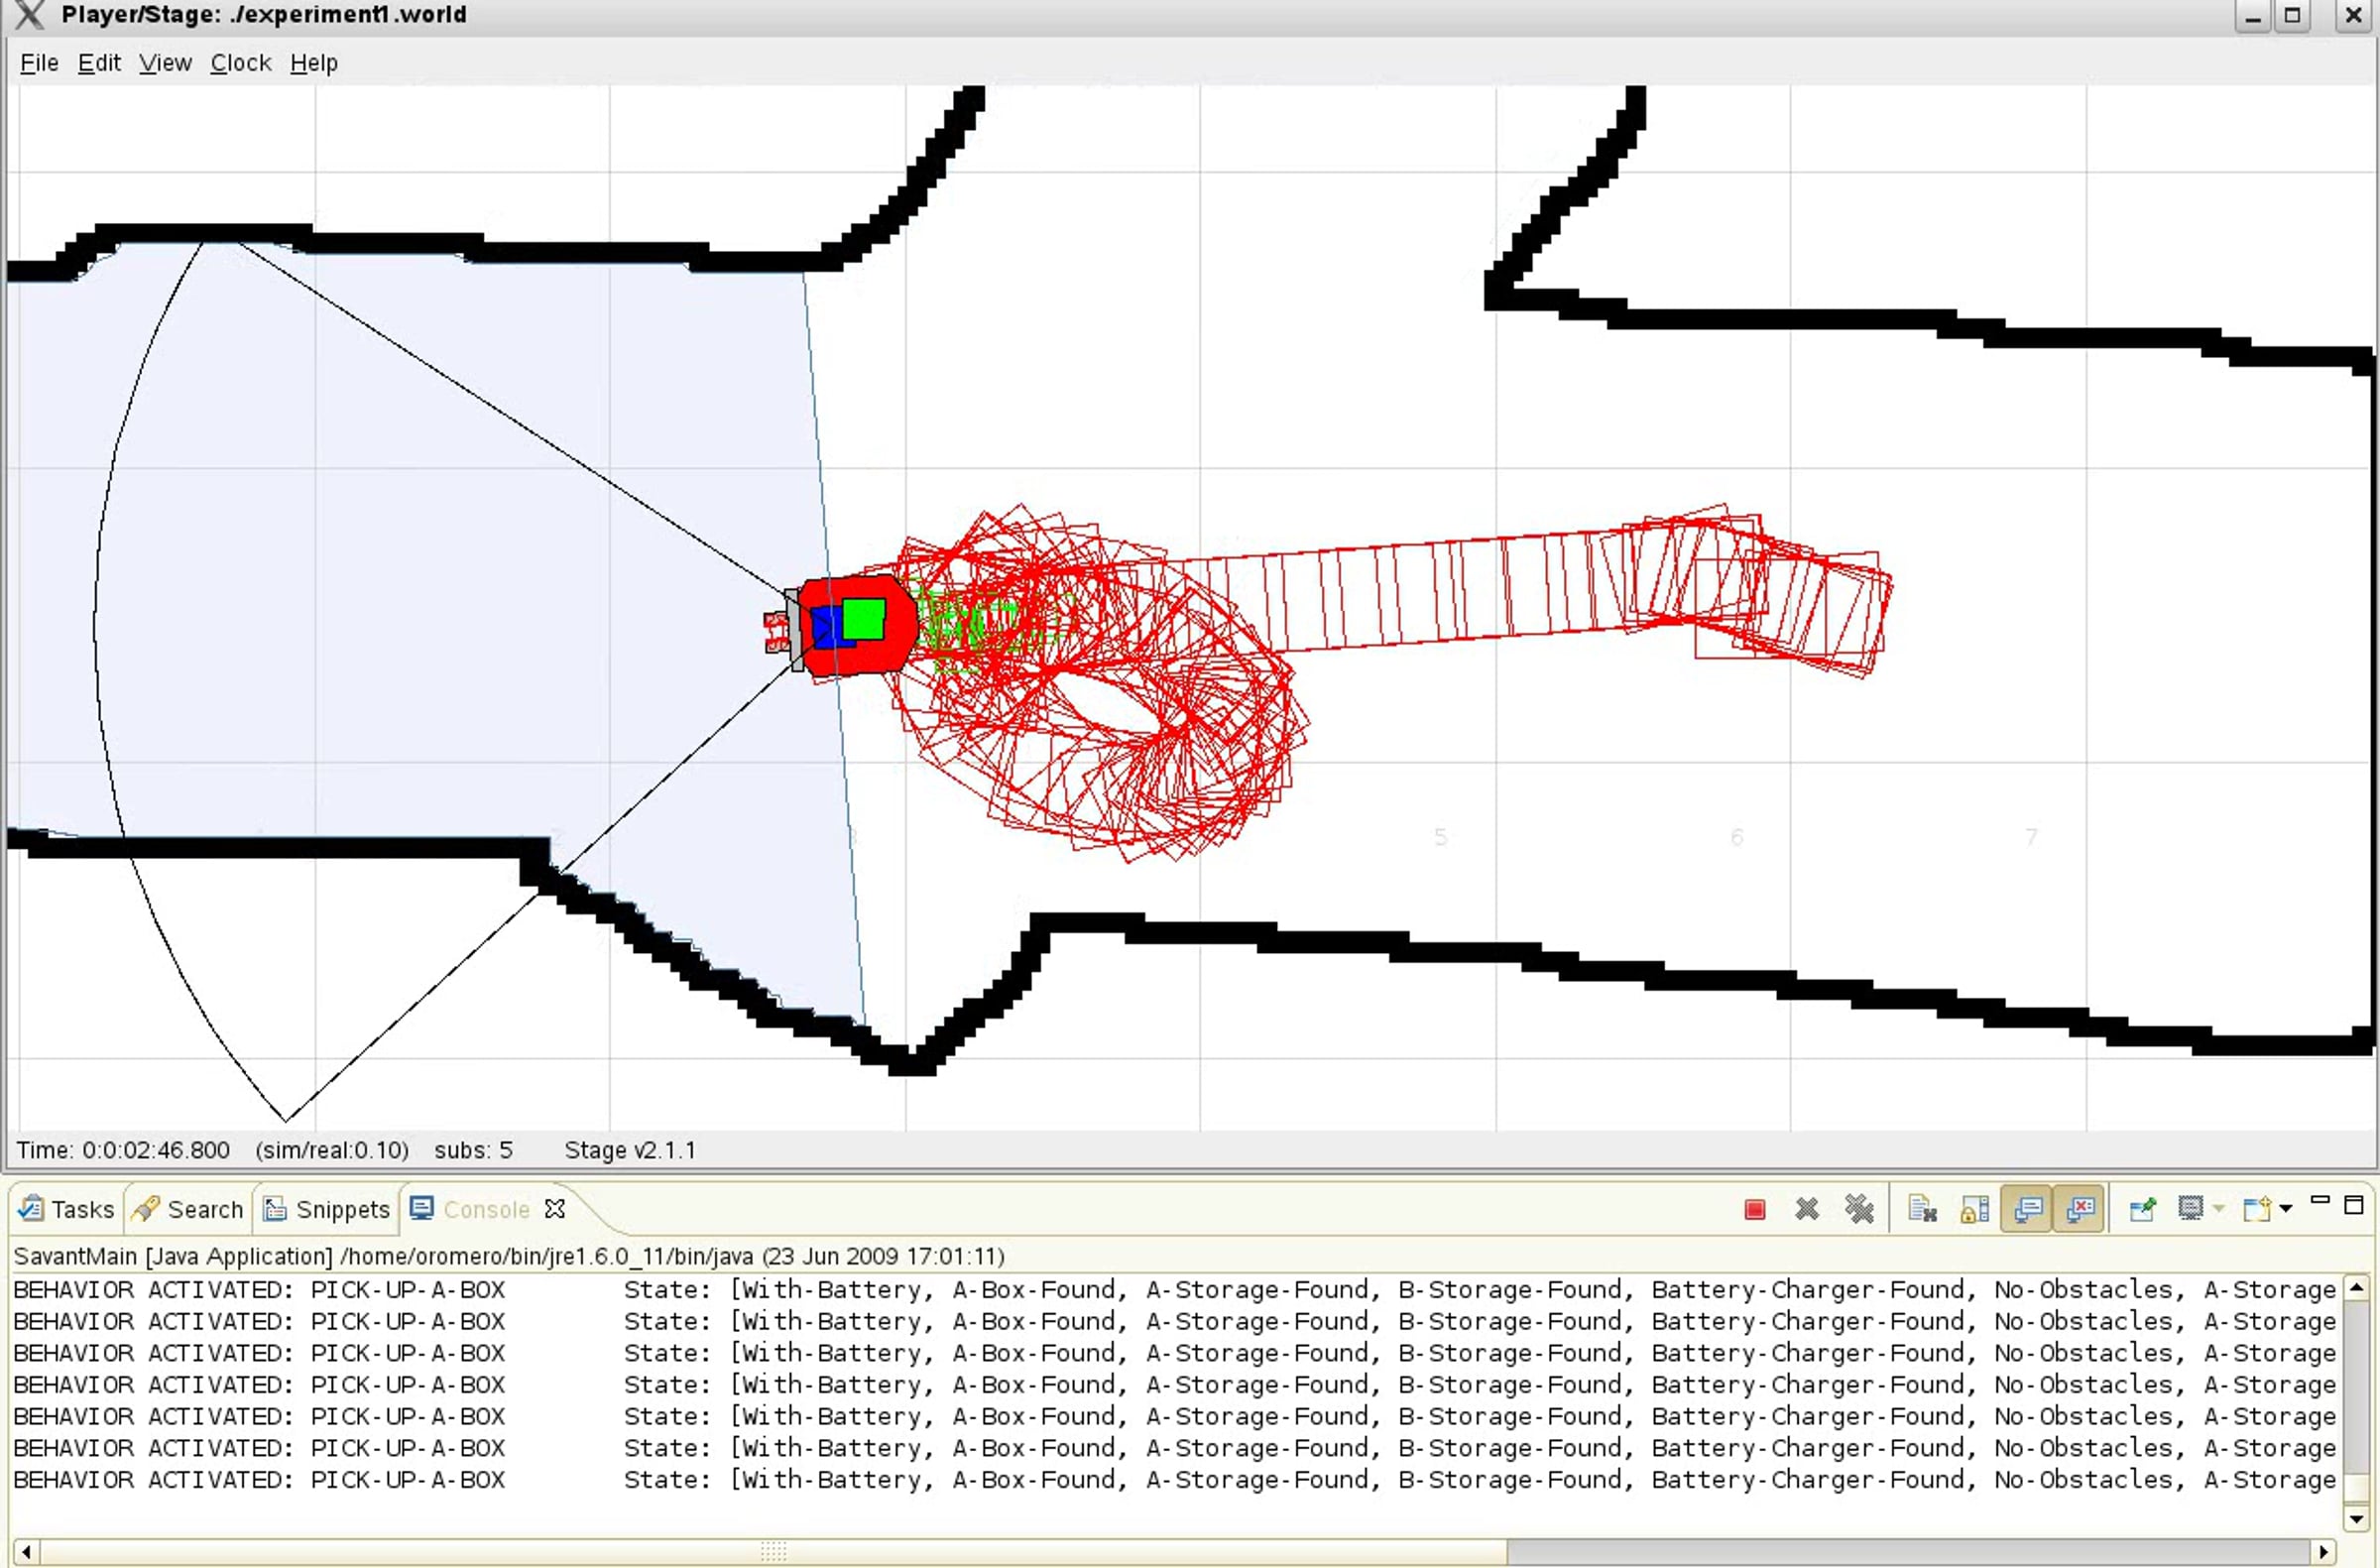Pin the current console
Screen dimensions: 2380x1568
coord(2142,1210)
